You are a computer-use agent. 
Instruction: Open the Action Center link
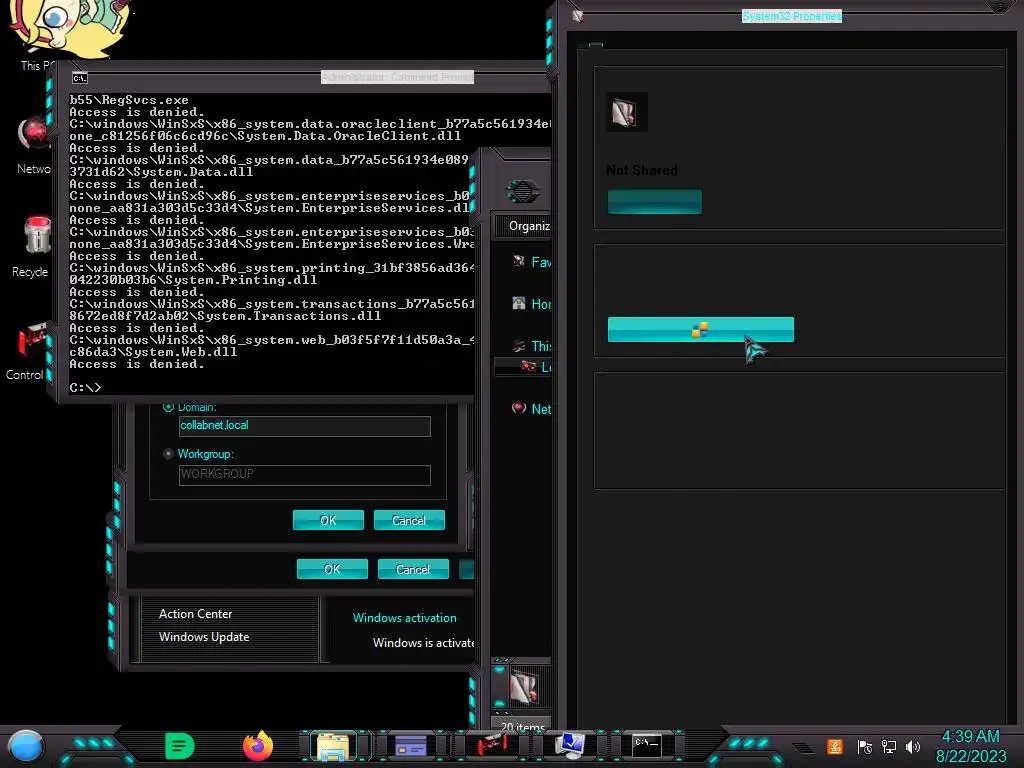pyautogui.click(x=195, y=614)
